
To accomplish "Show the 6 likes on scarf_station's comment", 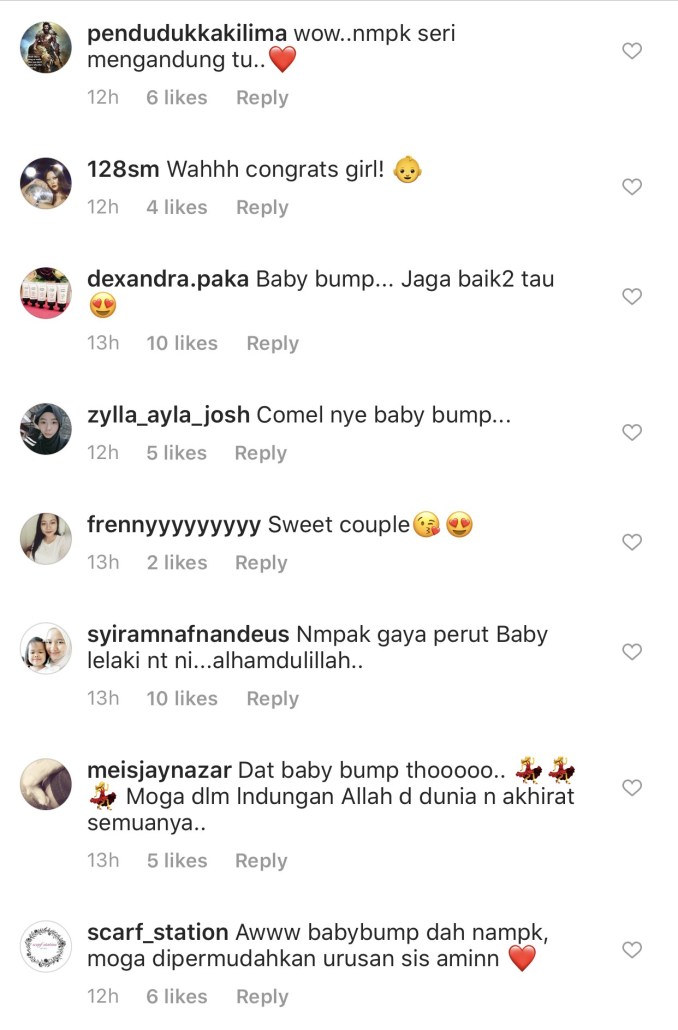I will point(177,996).
